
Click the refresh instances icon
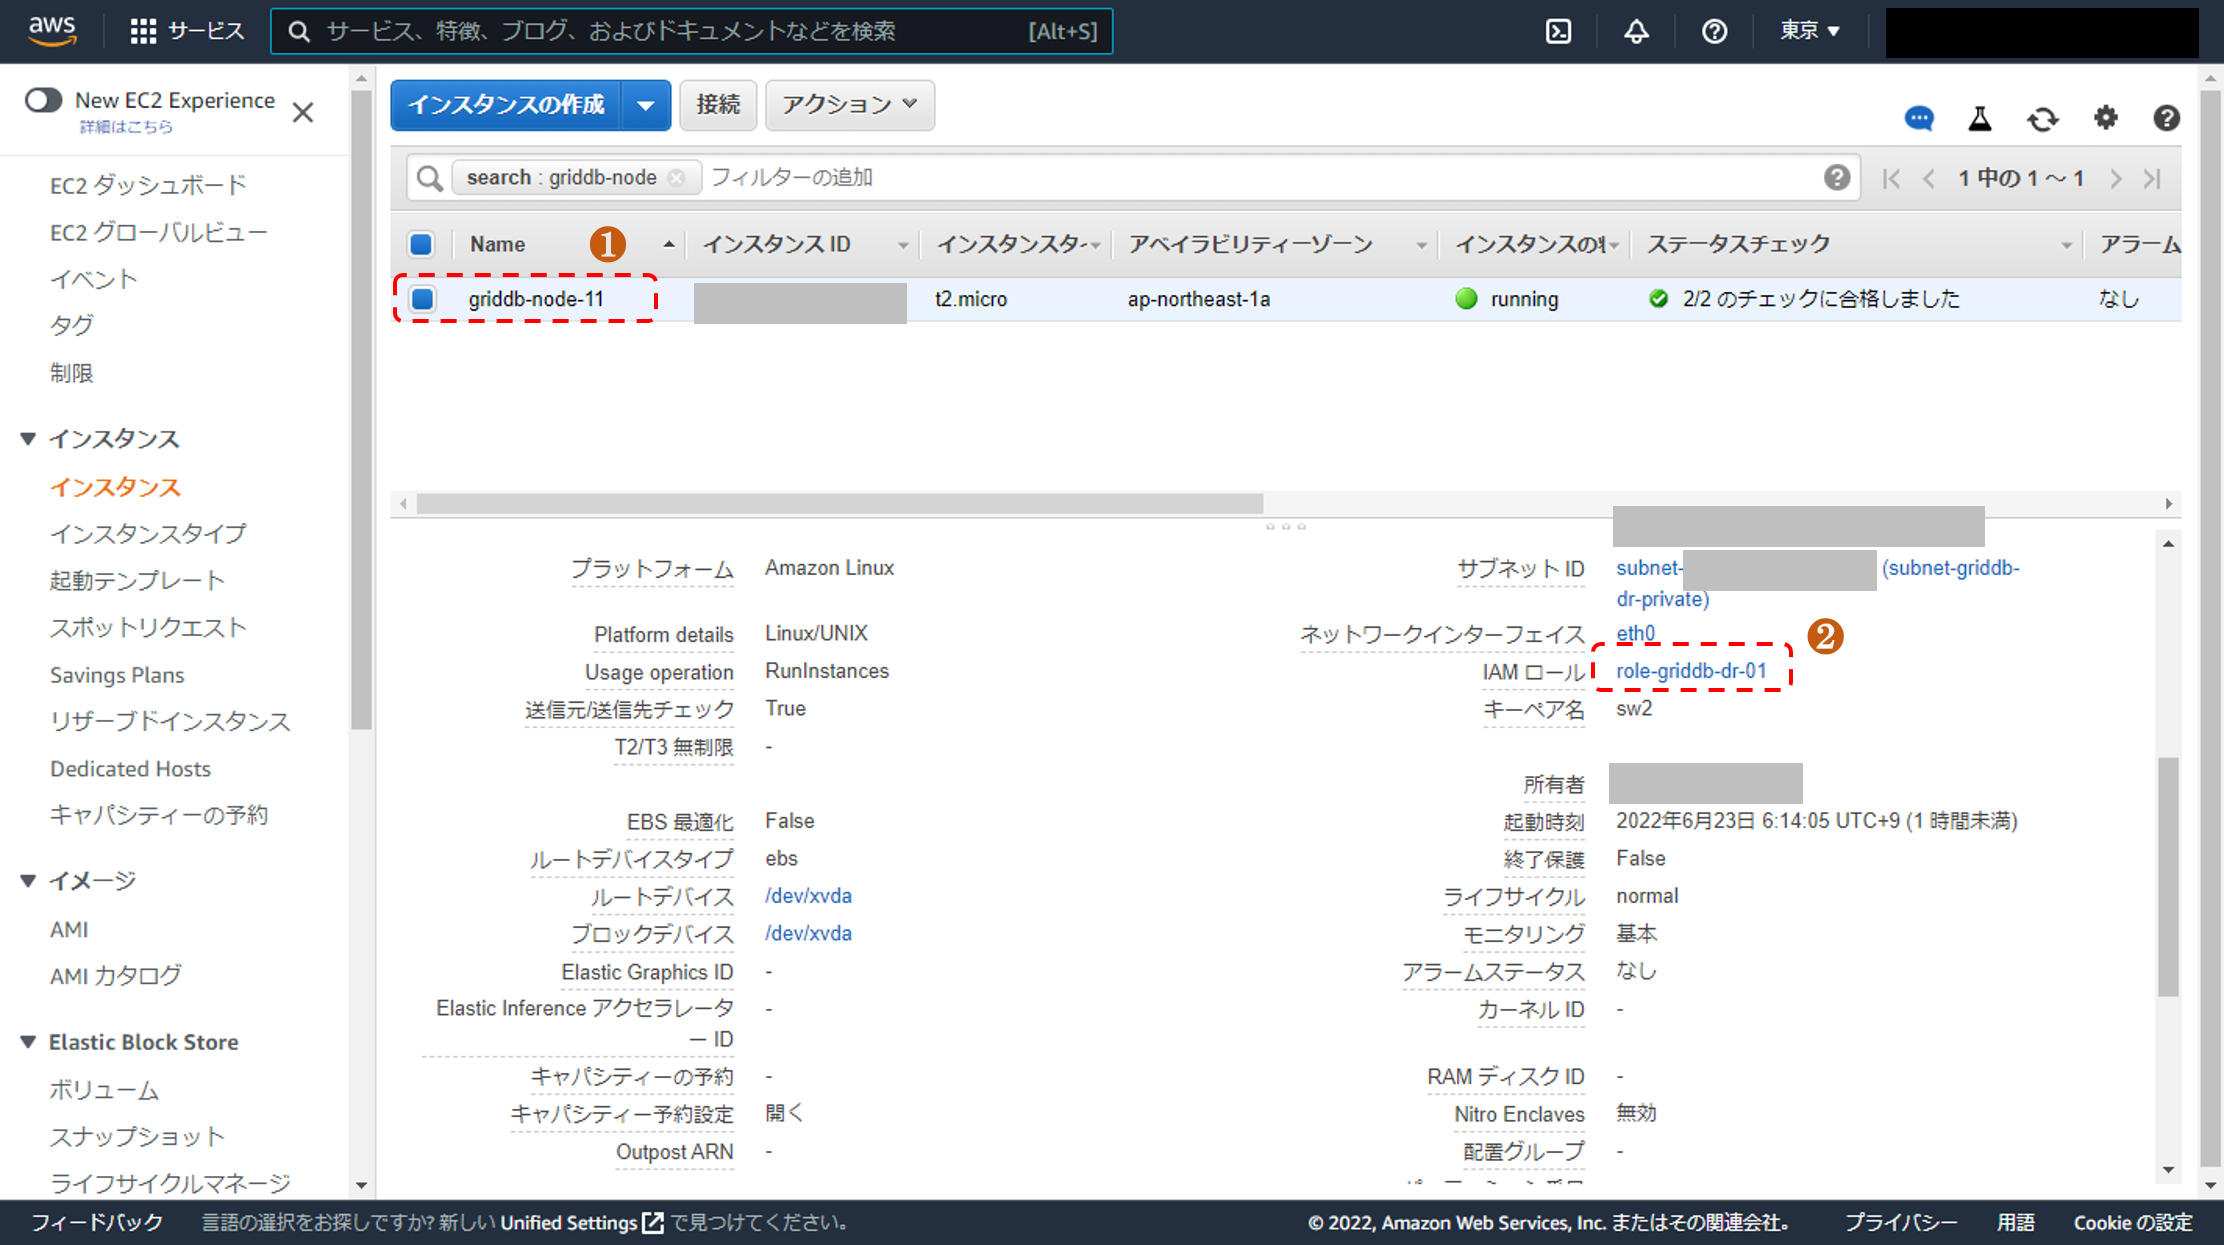pyautogui.click(x=2042, y=119)
